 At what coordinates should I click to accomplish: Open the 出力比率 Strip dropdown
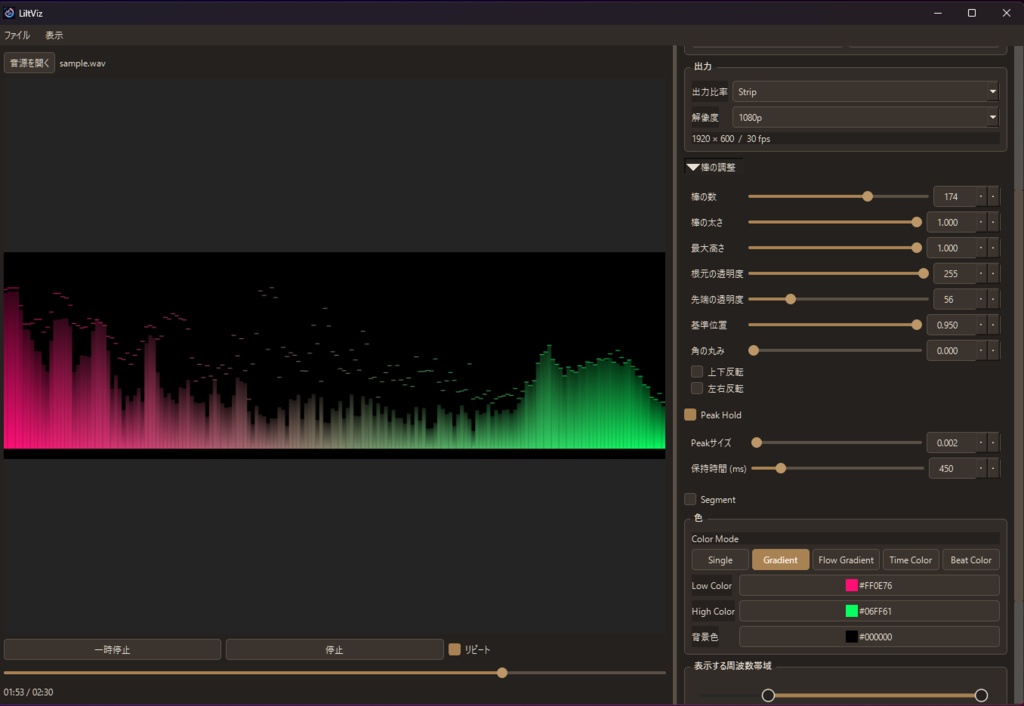(865, 91)
